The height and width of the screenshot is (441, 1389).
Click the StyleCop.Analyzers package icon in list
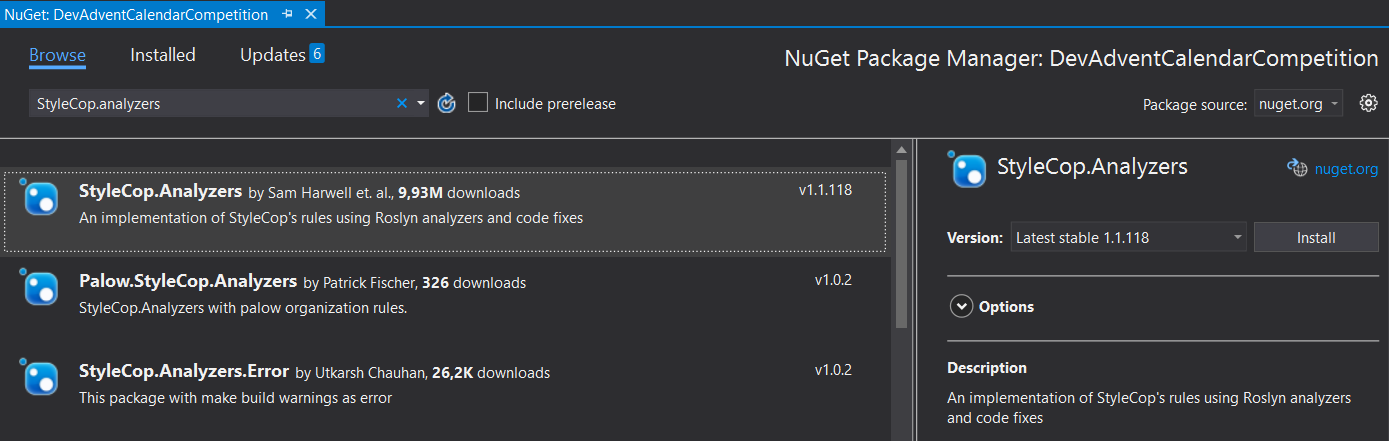click(42, 200)
